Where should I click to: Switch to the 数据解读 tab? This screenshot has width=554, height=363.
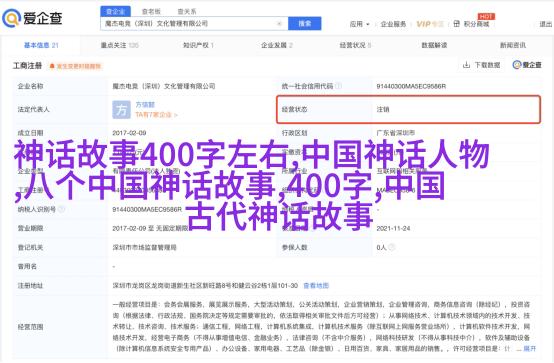(x=434, y=45)
